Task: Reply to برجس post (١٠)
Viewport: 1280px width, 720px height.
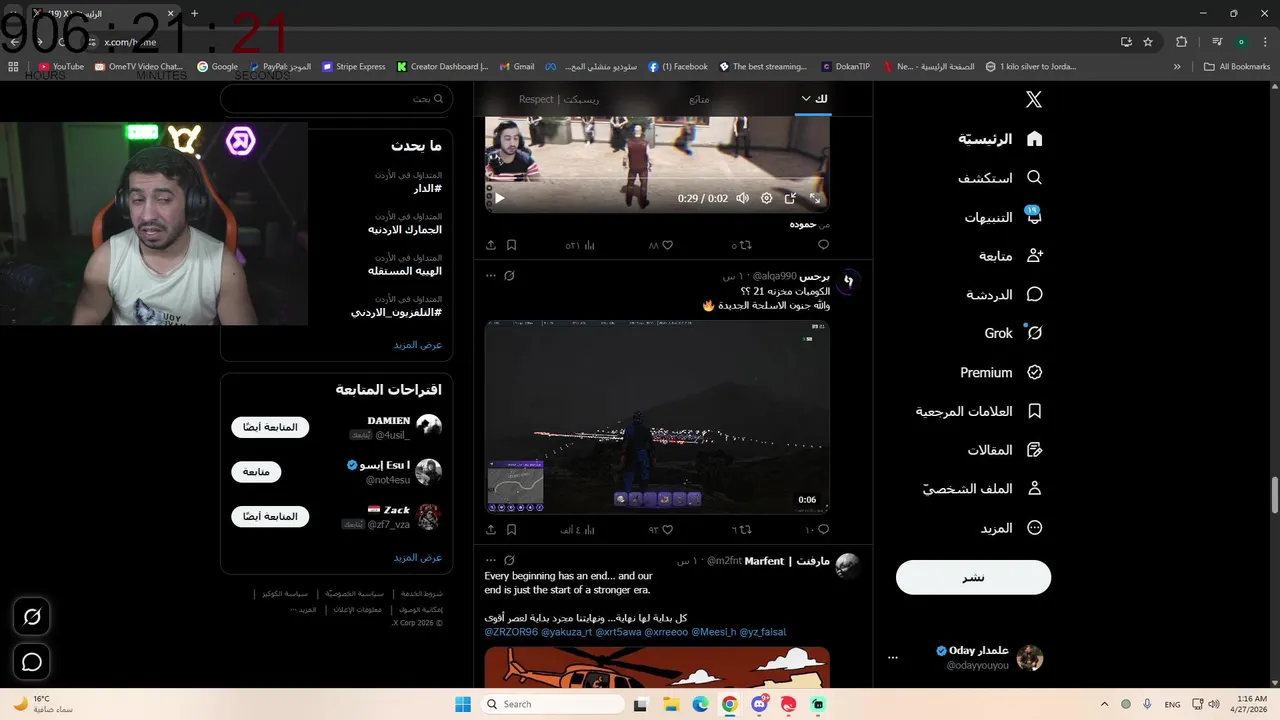Action: click(816, 529)
